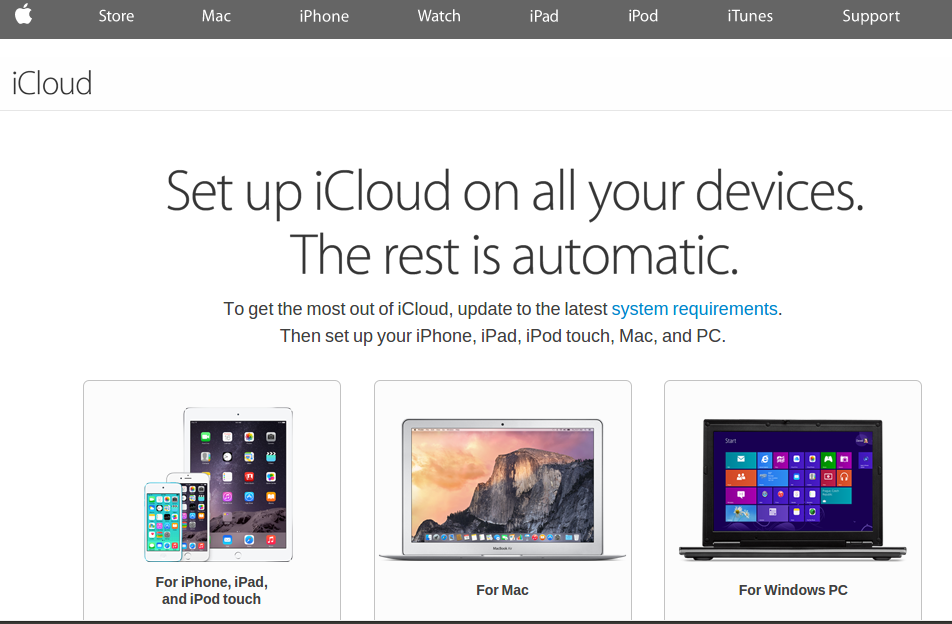Select the MacBook Air image

point(502,489)
